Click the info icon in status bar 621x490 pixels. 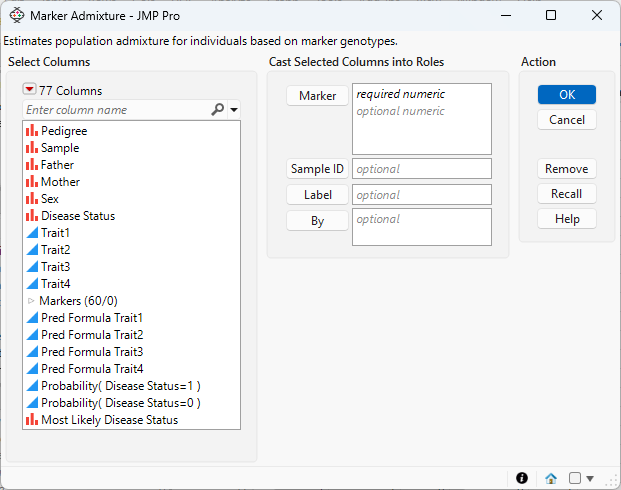tap(522, 478)
